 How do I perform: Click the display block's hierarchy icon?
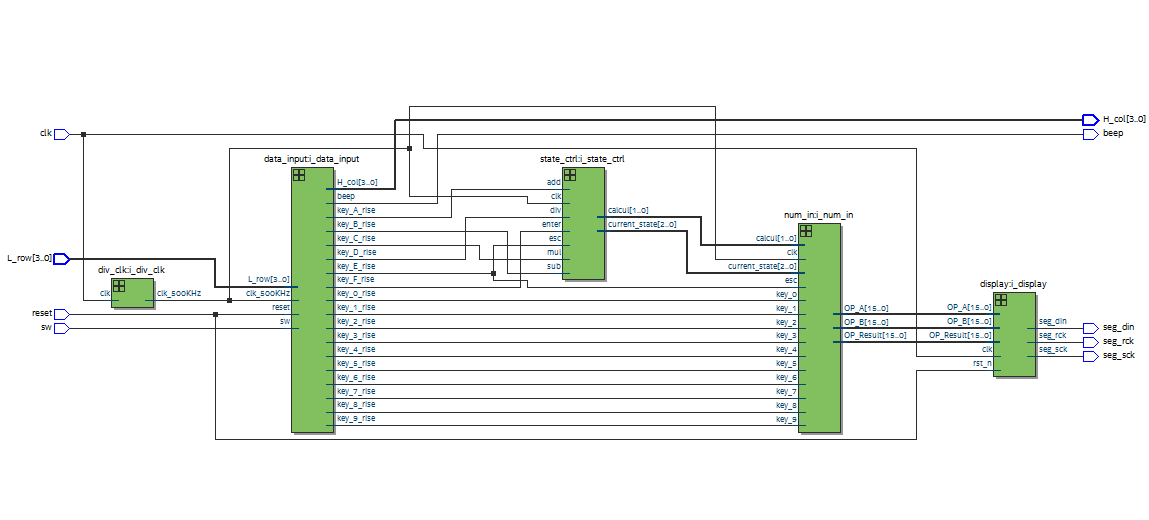click(1001, 300)
